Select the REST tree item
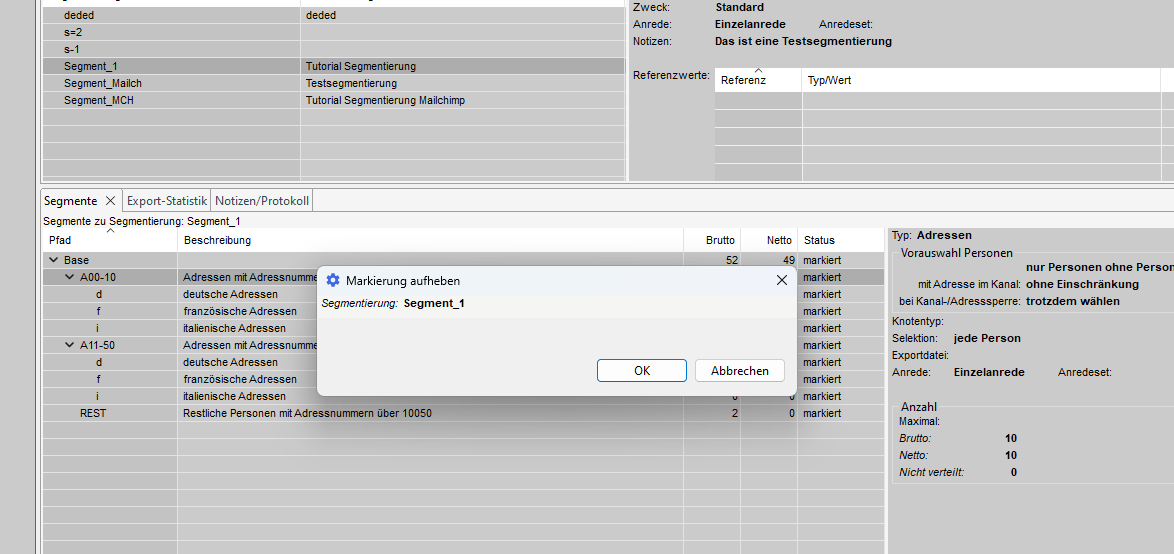Viewport: 1174px width, 554px height. [93, 413]
